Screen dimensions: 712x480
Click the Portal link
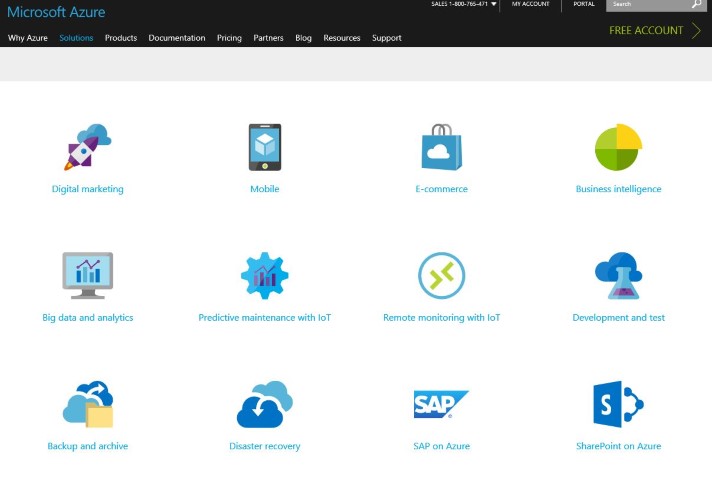click(x=584, y=4)
